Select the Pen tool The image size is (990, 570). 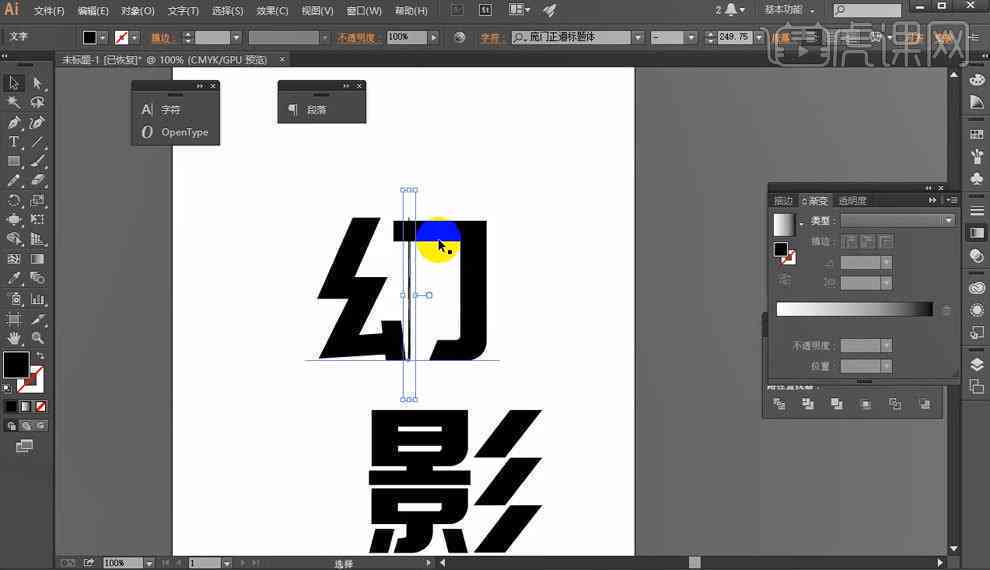[x=13, y=122]
